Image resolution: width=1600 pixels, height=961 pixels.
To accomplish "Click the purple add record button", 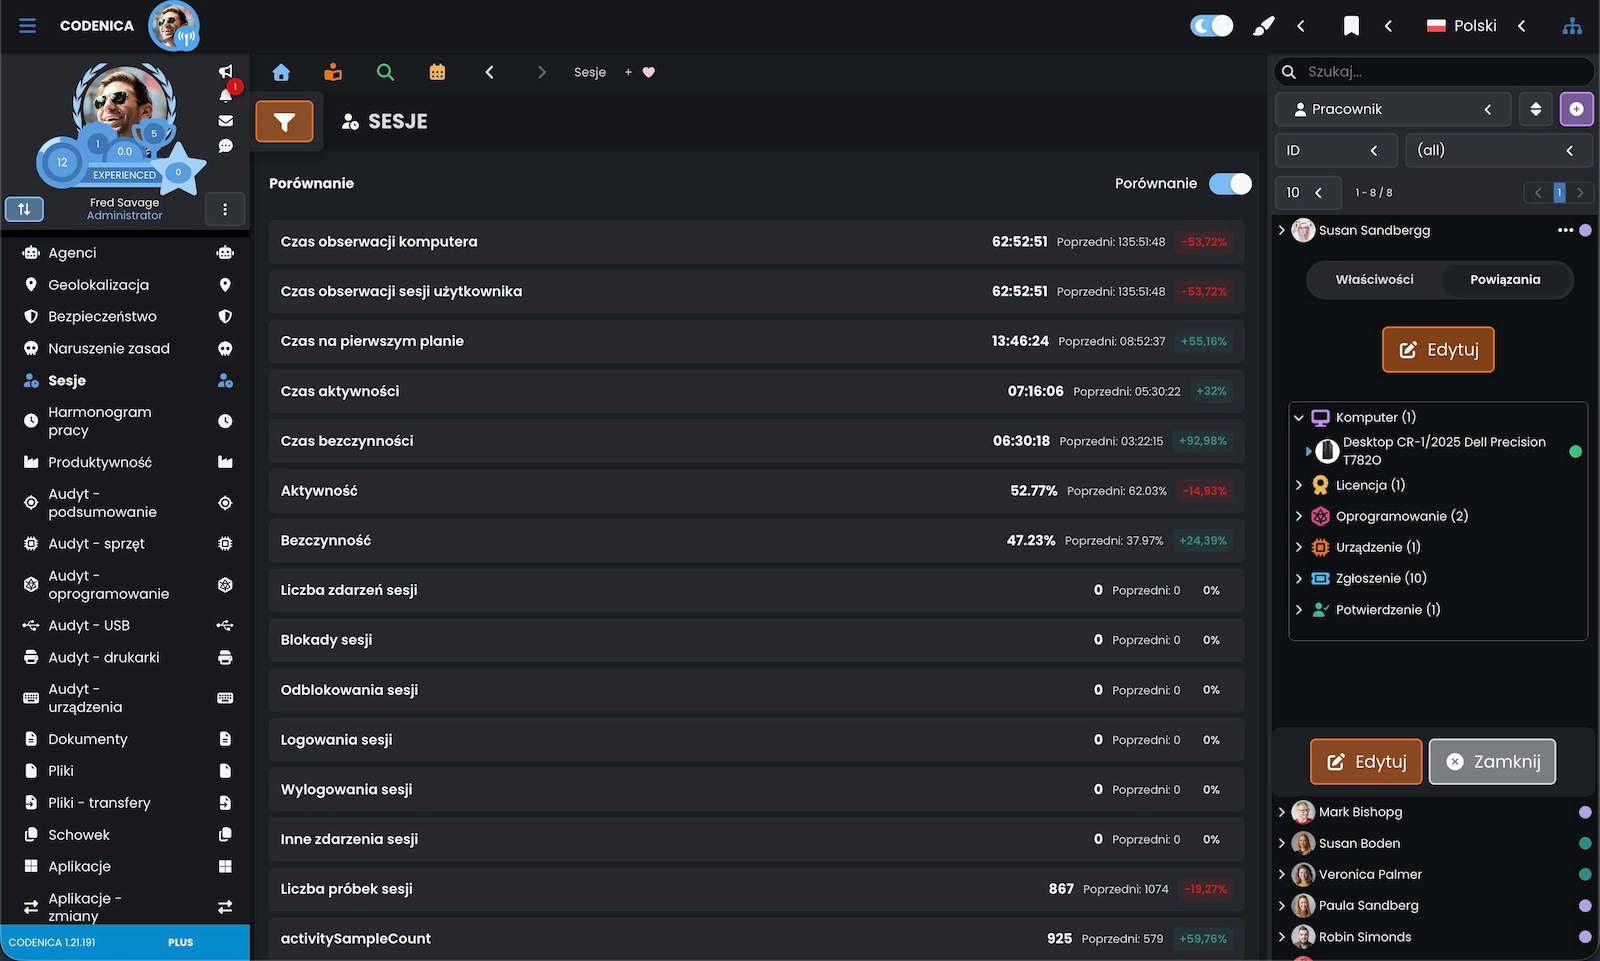I will (x=1576, y=109).
